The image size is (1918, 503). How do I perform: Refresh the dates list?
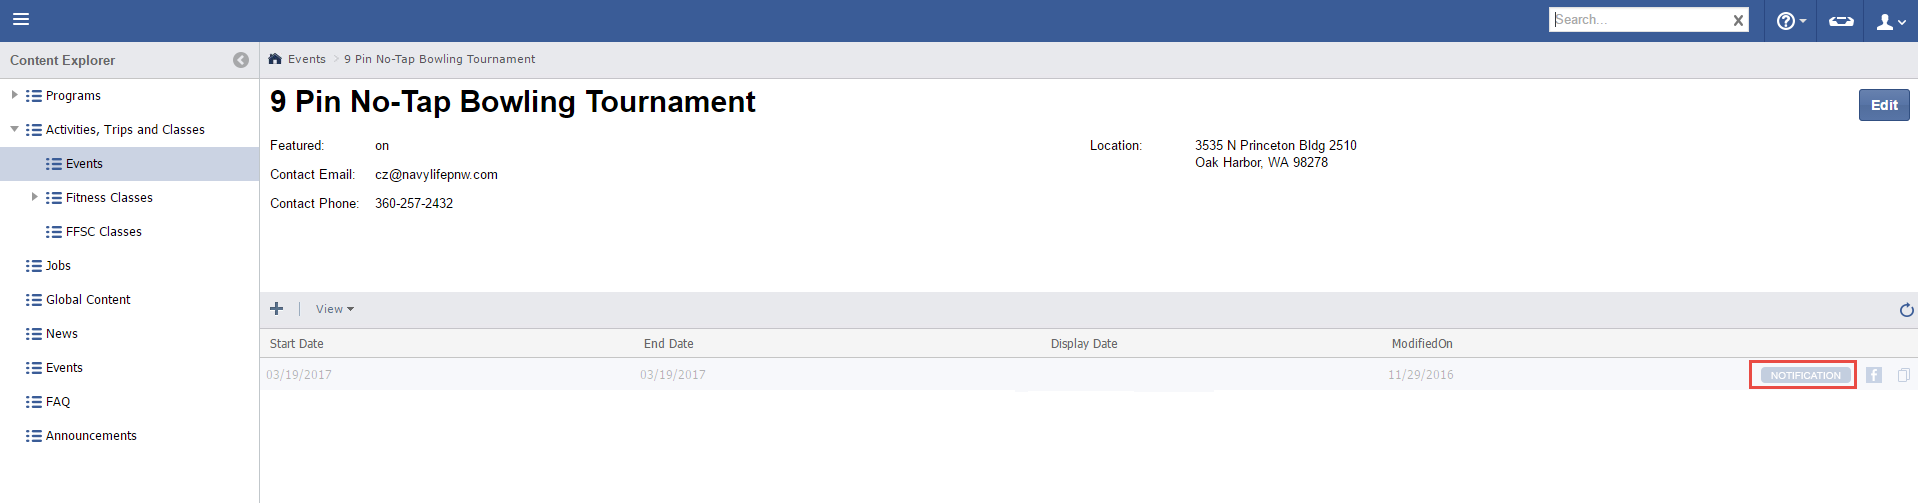[1906, 310]
